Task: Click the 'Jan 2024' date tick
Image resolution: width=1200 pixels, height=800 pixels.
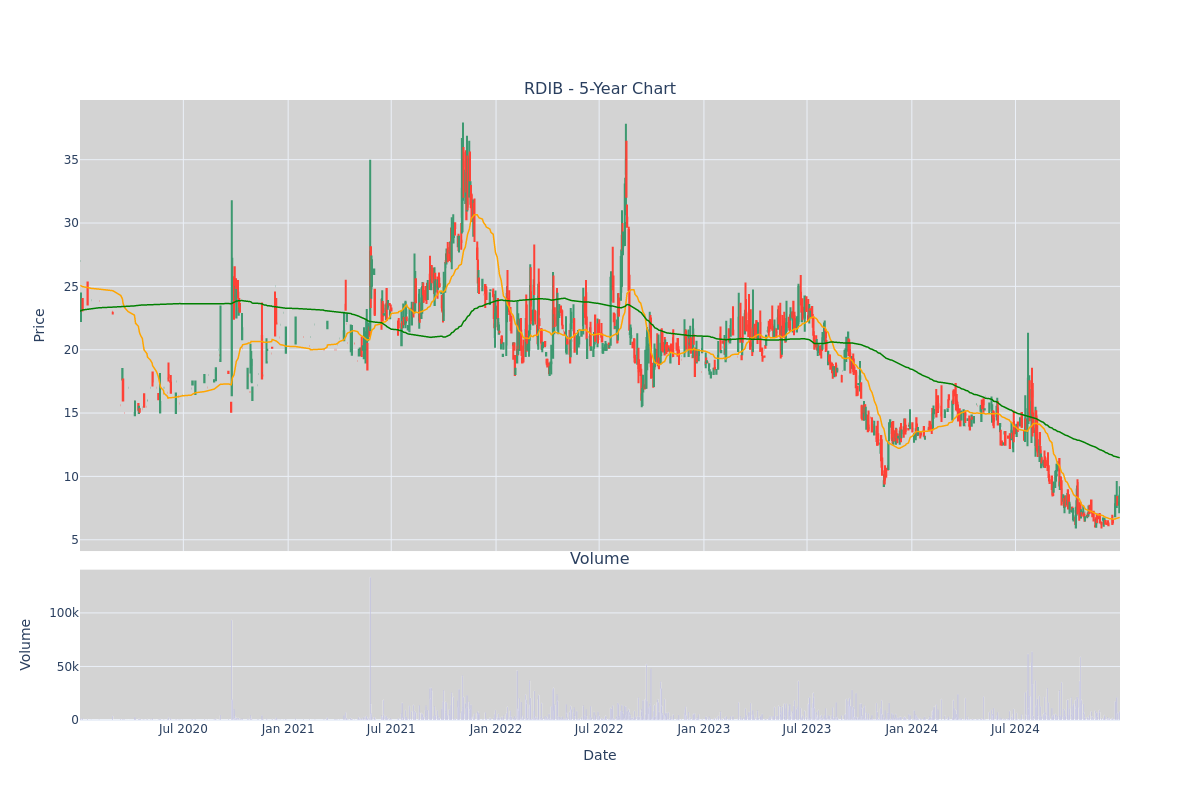Action: (912, 729)
